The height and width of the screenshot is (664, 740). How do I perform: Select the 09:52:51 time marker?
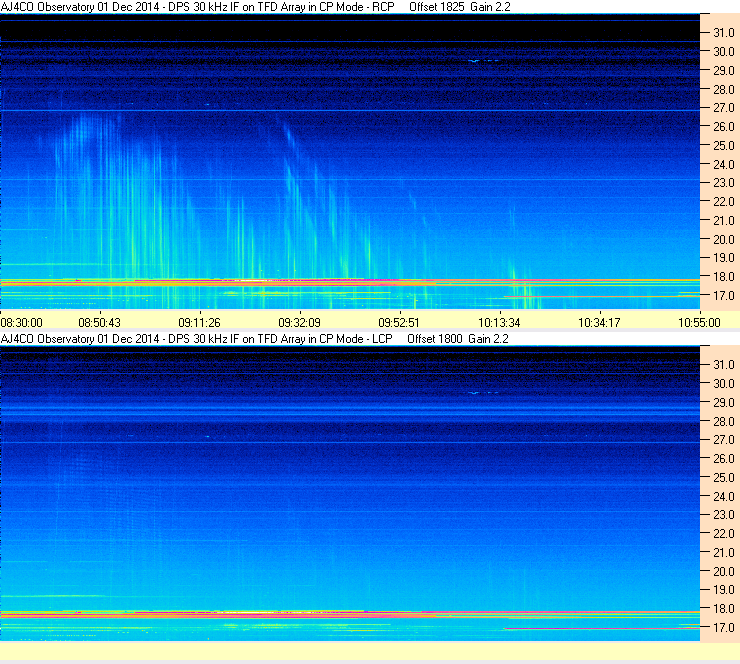[398, 322]
